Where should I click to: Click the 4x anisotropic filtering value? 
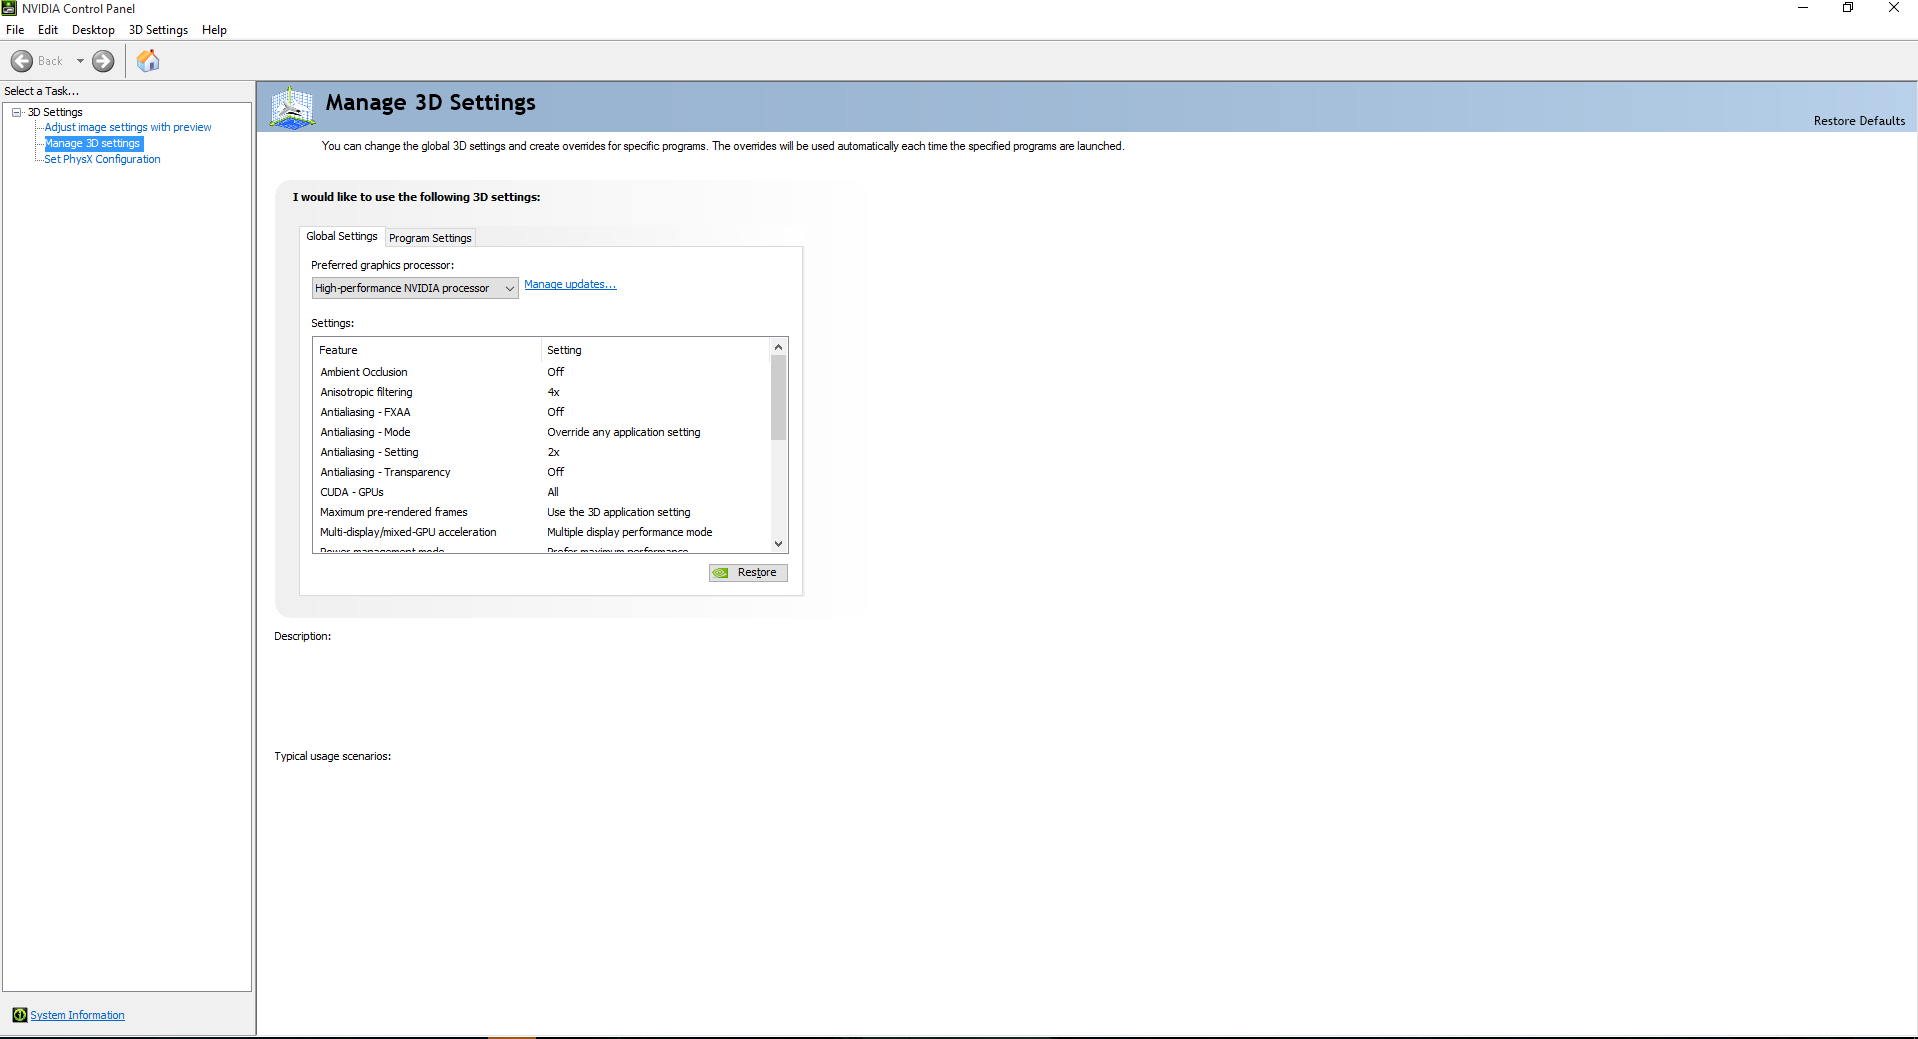pos(553,392)
